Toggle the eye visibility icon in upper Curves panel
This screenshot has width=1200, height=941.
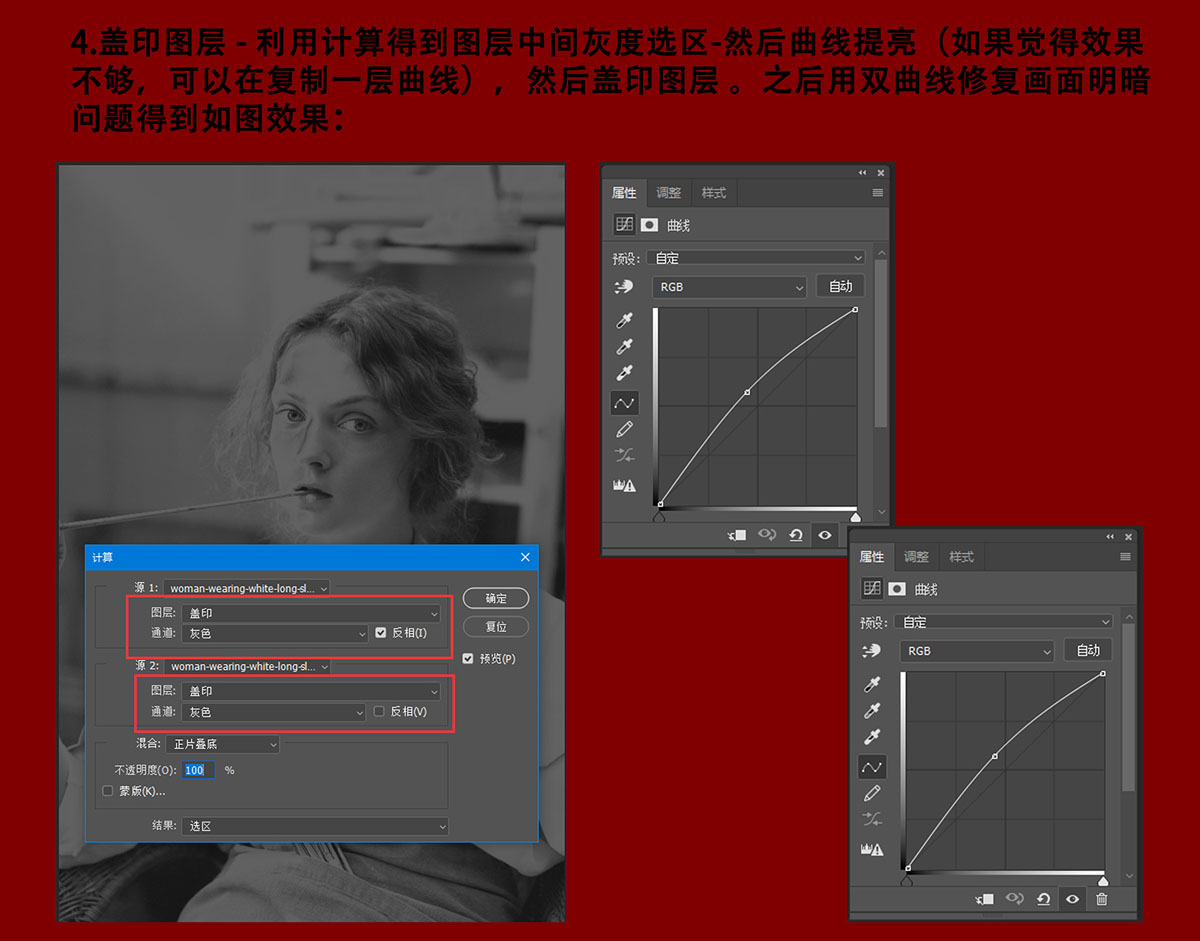825,535
